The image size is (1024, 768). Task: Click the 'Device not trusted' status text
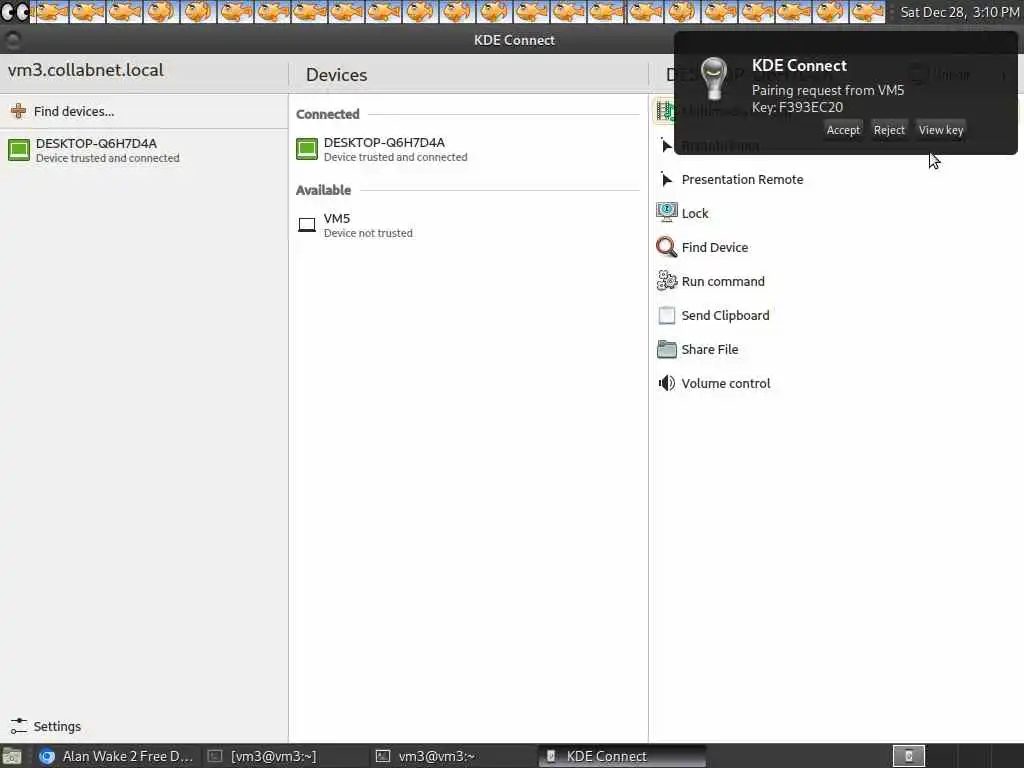368,233
